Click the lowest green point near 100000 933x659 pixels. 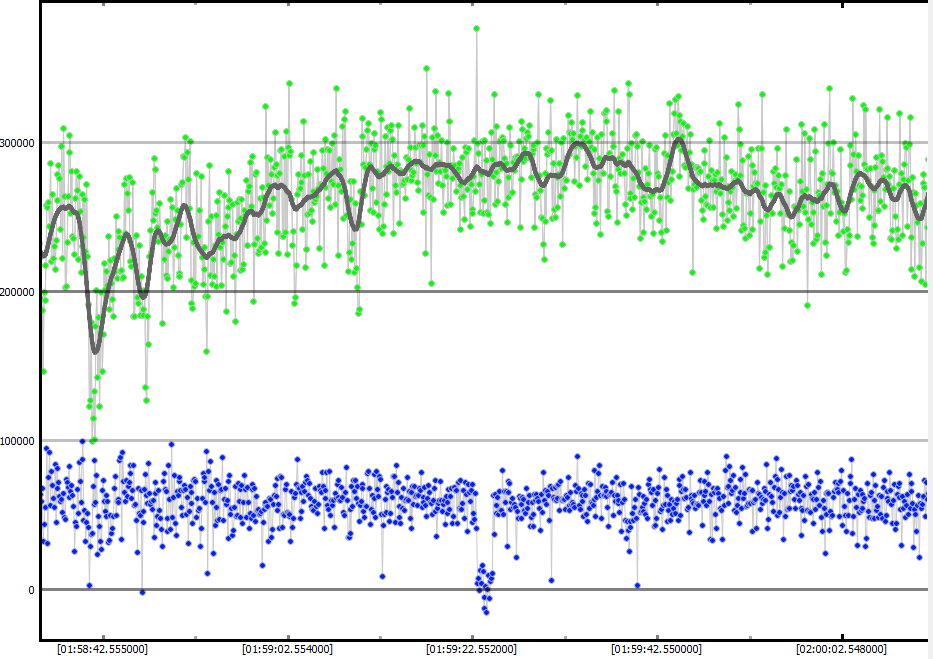(94, 440)
